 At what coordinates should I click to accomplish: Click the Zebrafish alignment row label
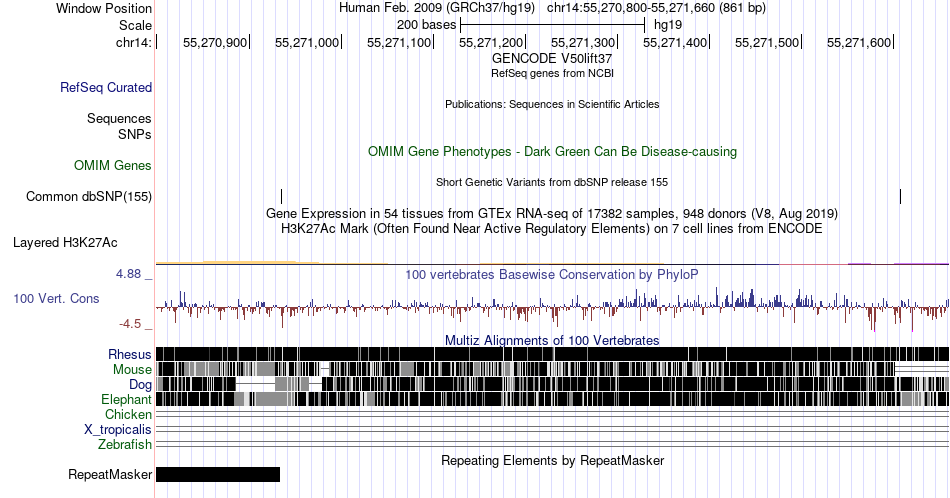tap(125, 444)
